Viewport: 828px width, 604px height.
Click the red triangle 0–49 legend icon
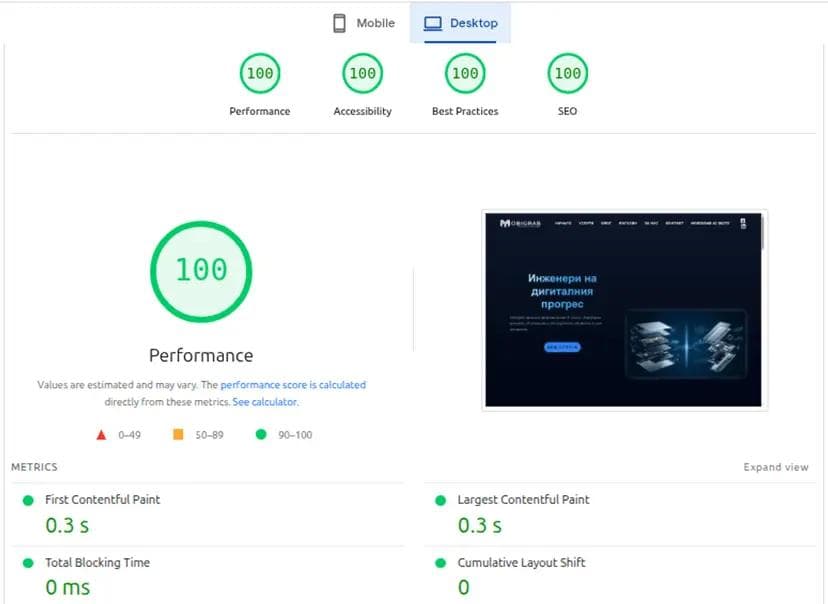point(101,435)
